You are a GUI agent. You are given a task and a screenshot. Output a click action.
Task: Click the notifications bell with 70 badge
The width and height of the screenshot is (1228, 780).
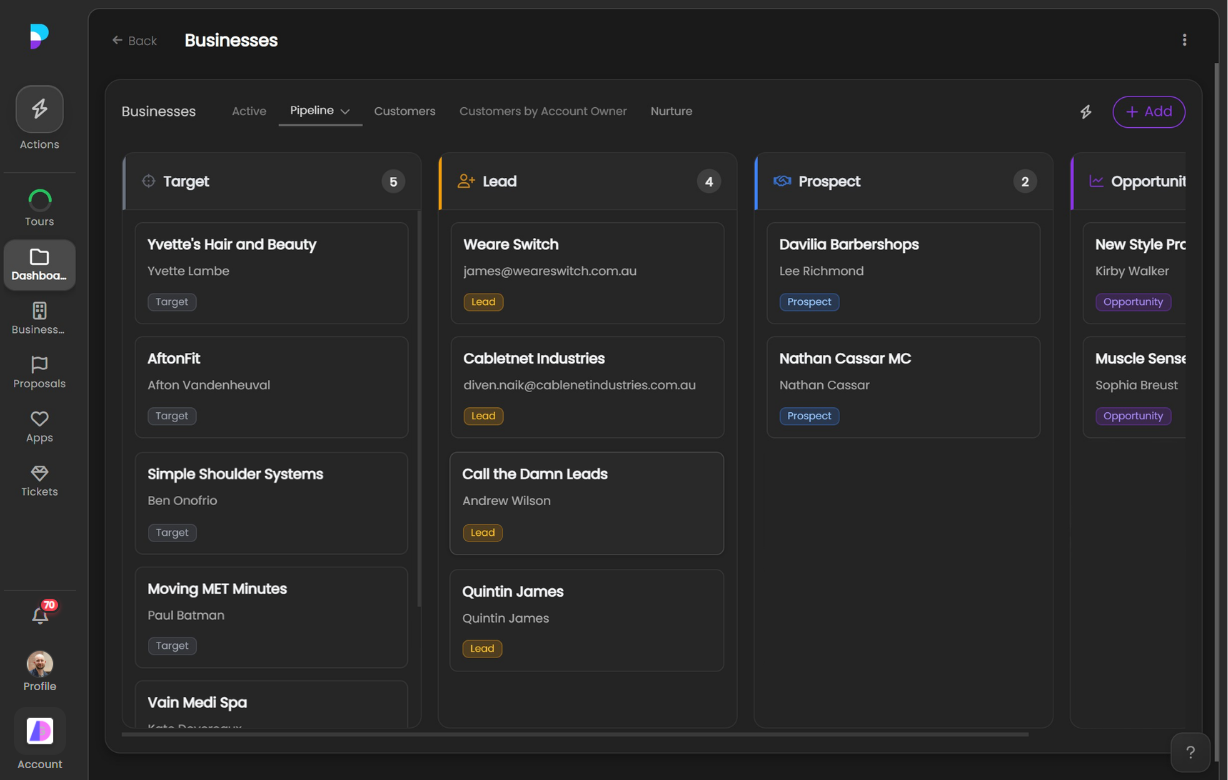click(39, 615)
